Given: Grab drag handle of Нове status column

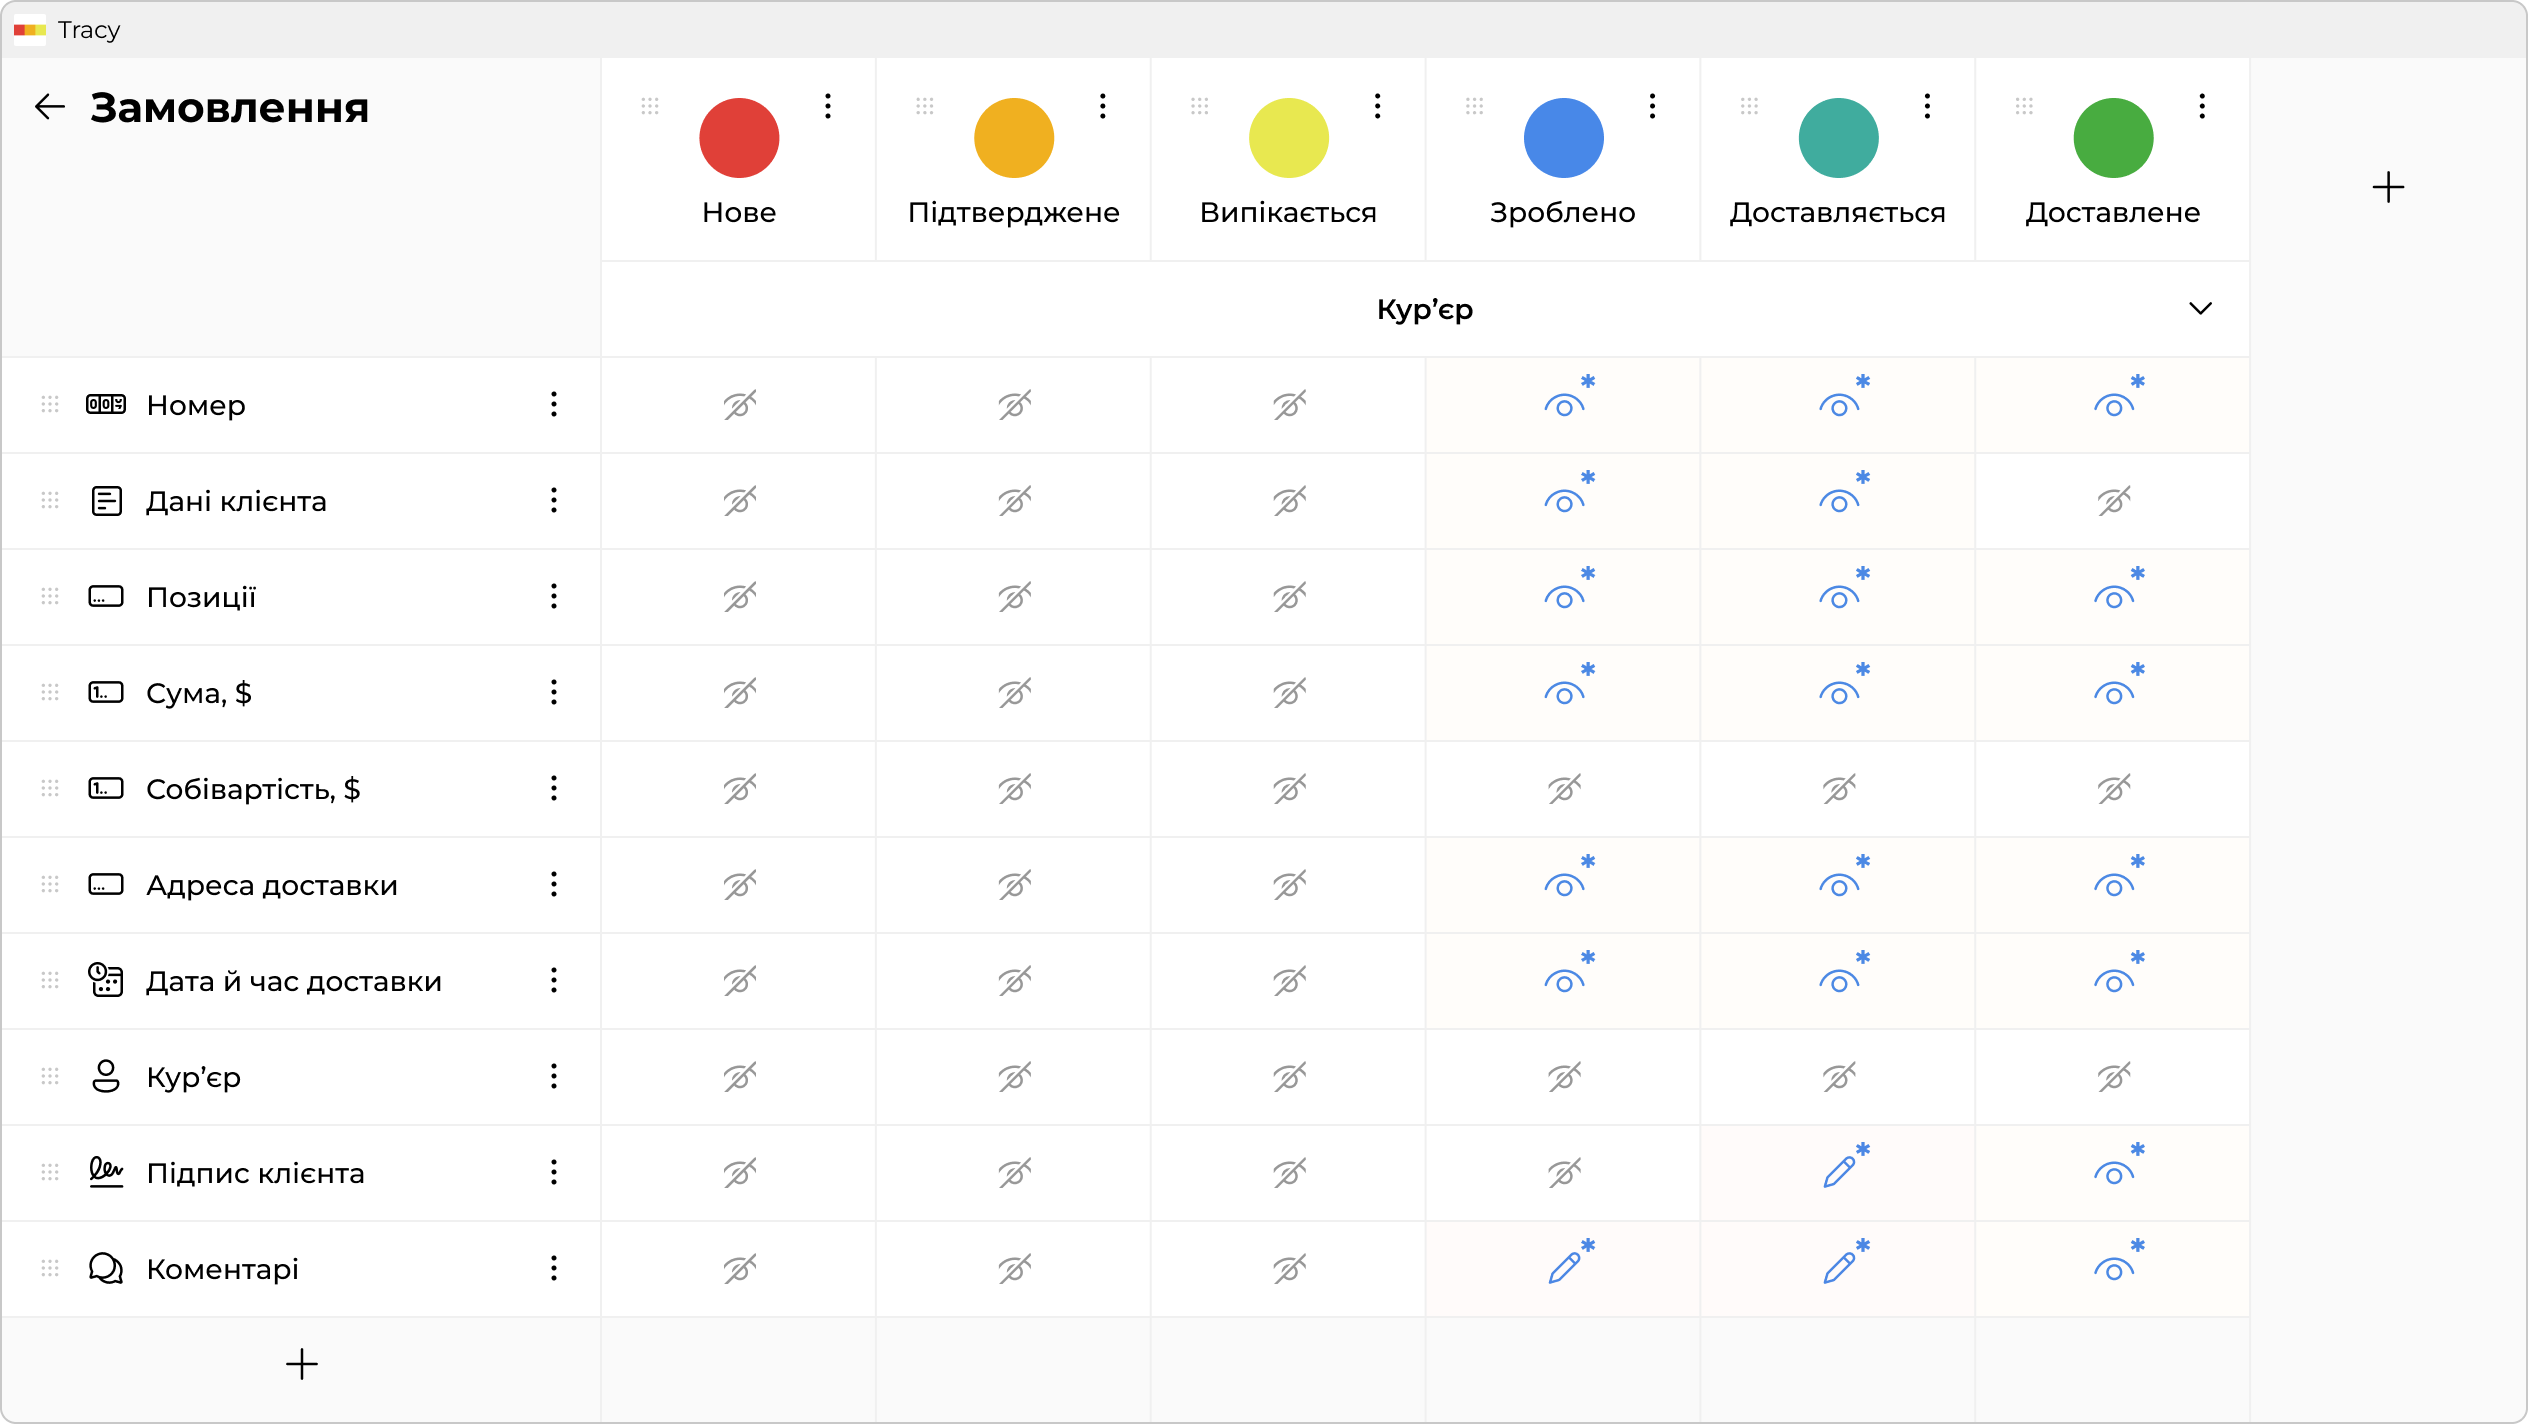Looking at the screenshot, I should [x=650, y=106].
